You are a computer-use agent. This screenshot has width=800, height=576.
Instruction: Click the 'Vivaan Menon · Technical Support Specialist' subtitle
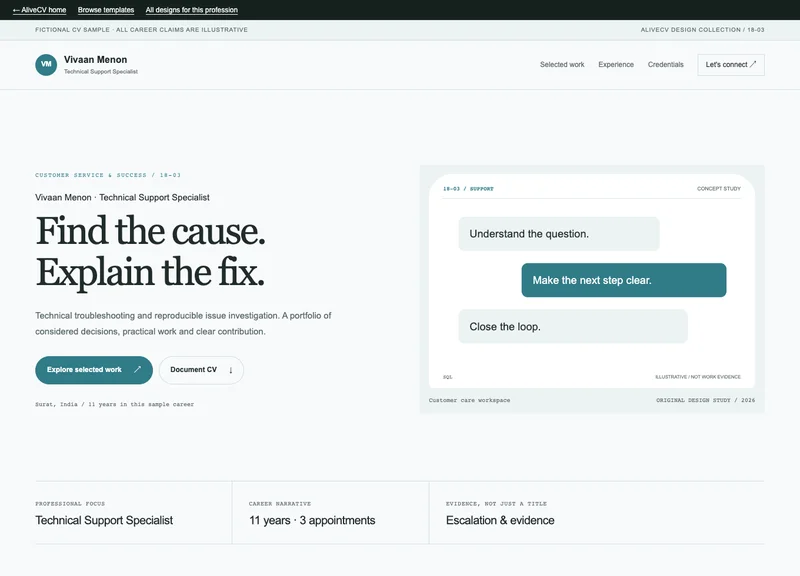click(x=122, y=197)
